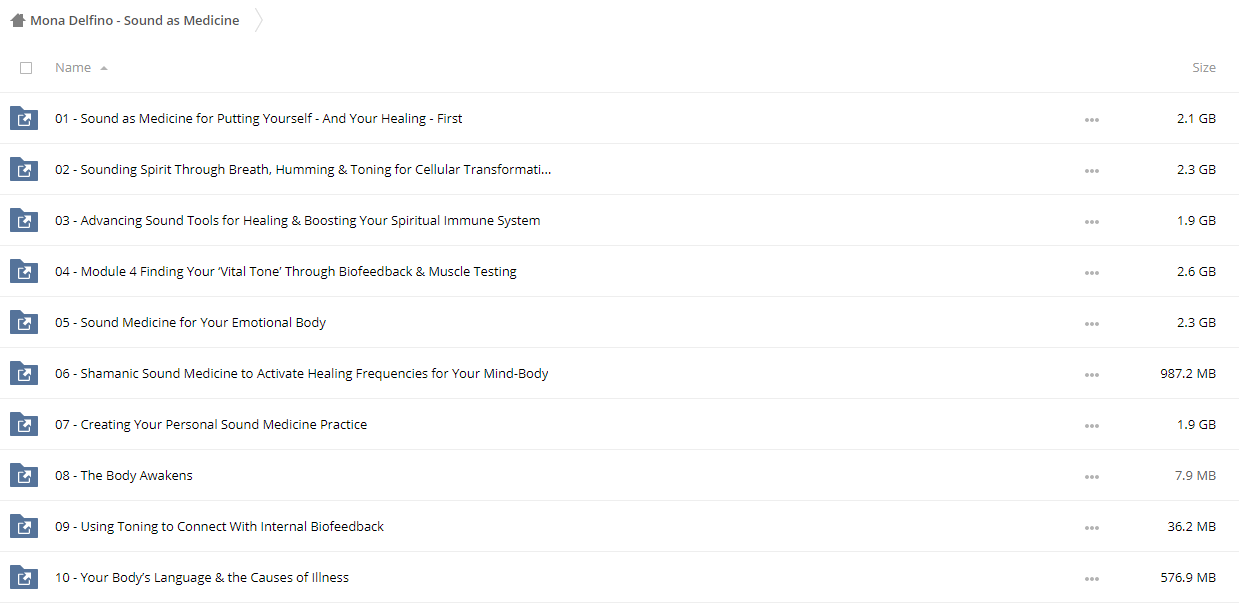Click the folder icon for 06 - Shamanic Sound Medicine

click(23, 374)
